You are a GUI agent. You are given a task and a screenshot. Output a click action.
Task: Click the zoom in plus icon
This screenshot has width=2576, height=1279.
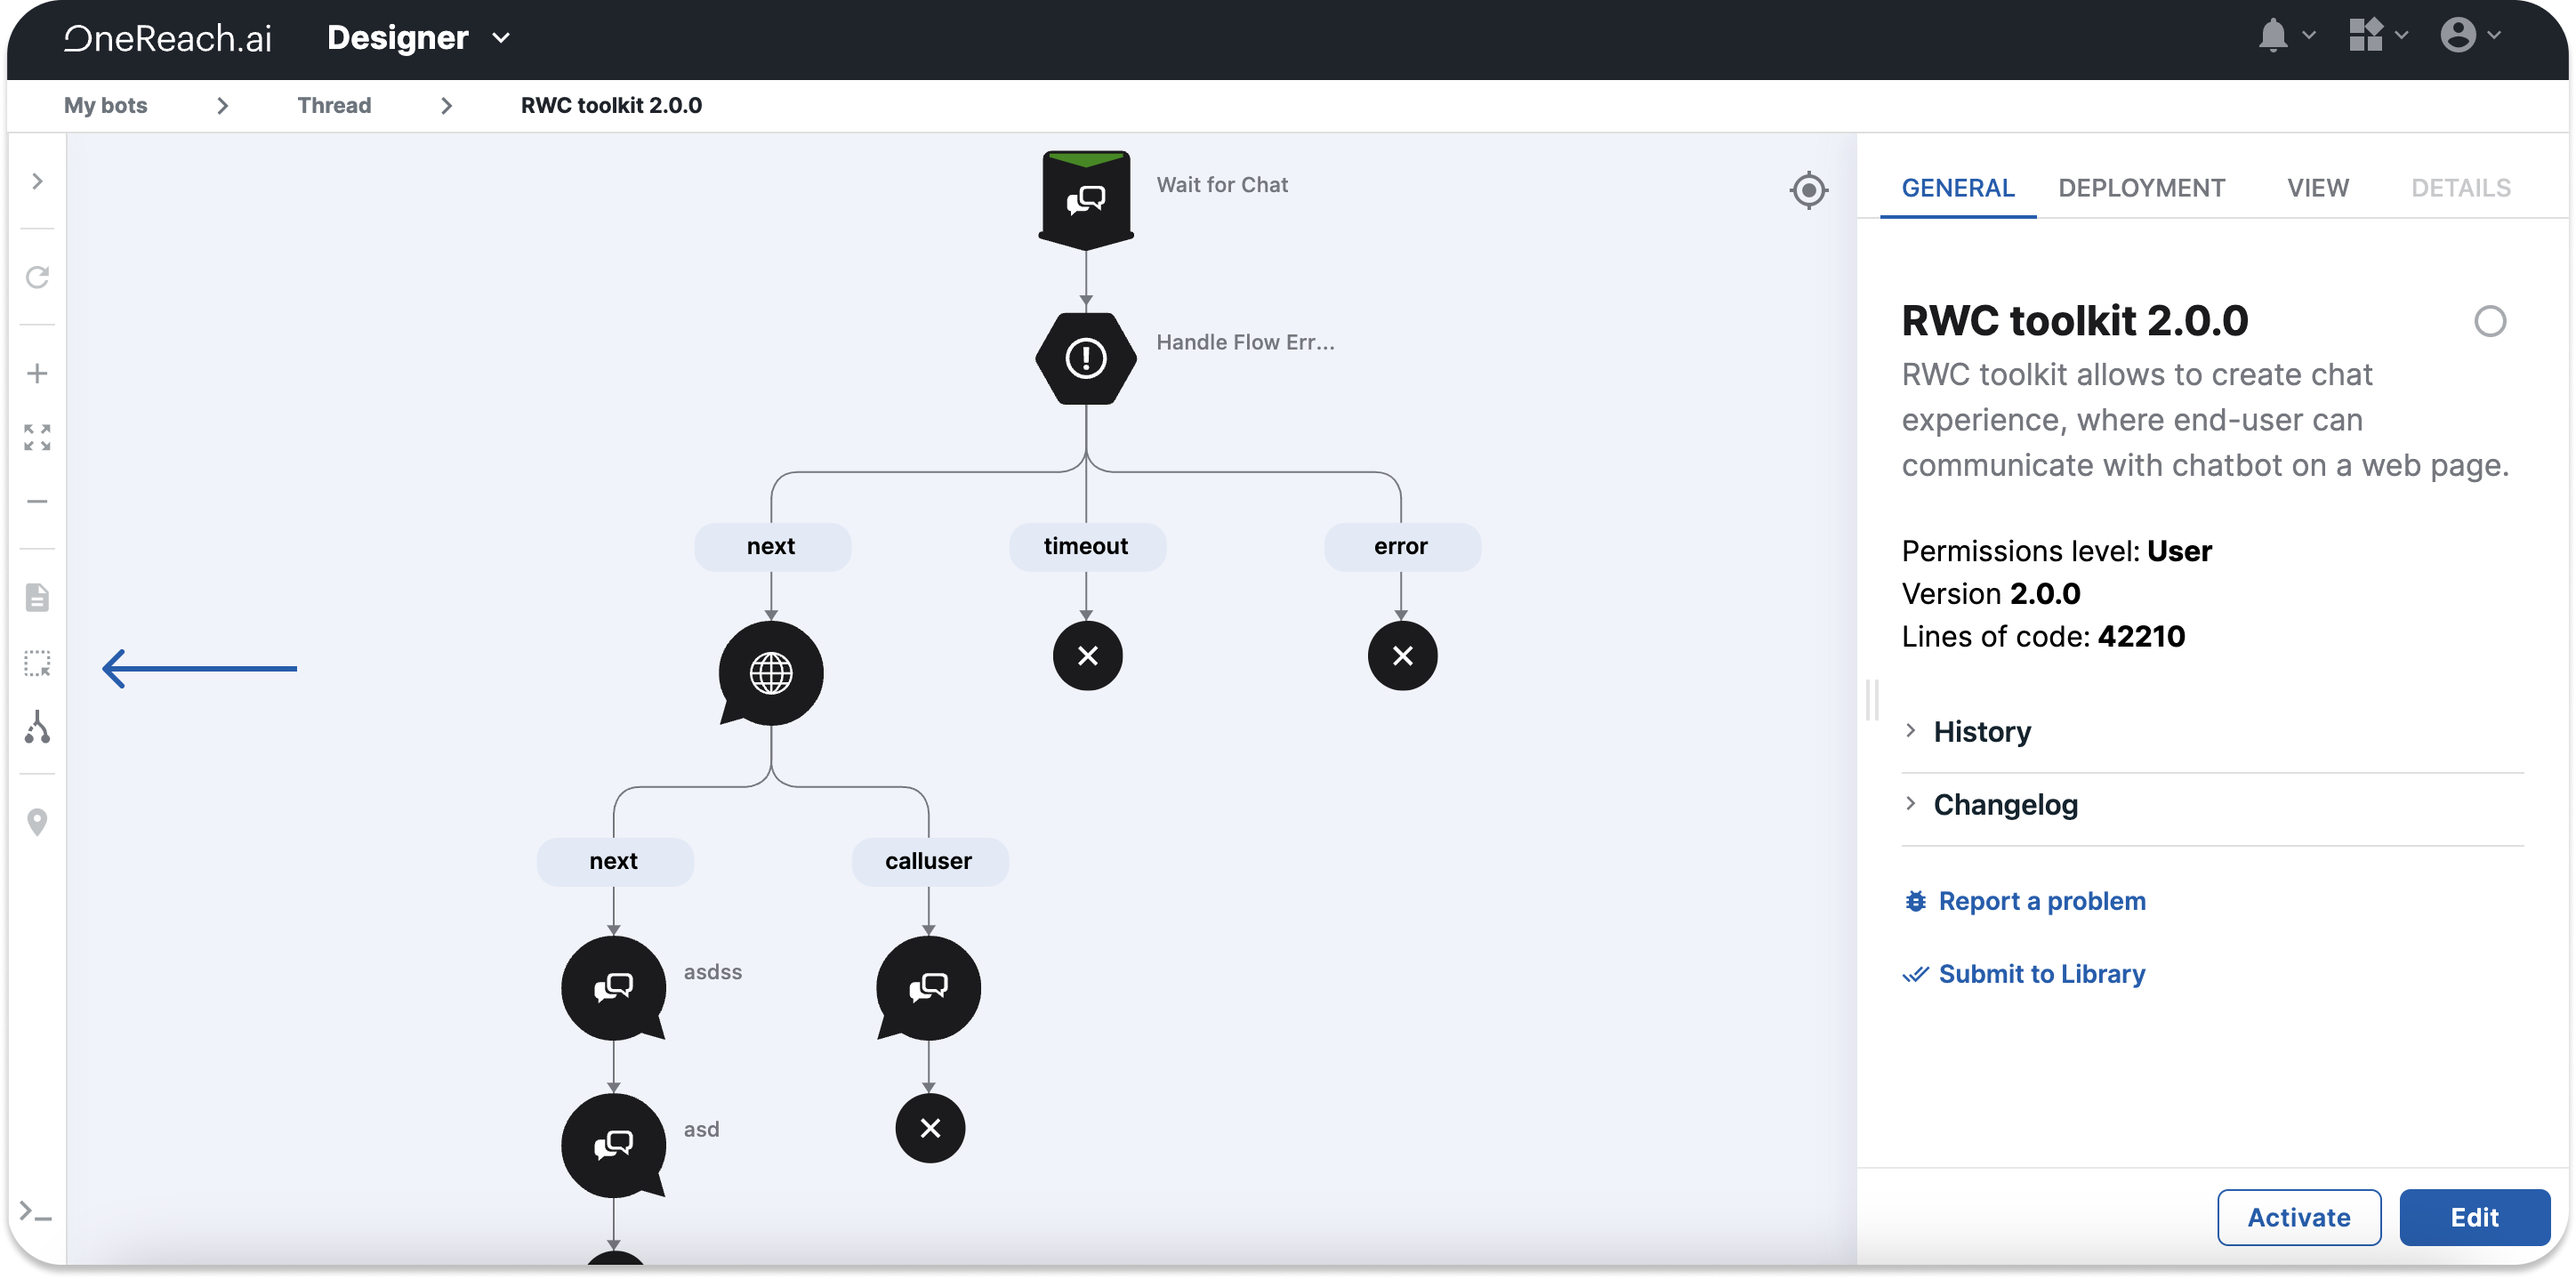point(37,374)
